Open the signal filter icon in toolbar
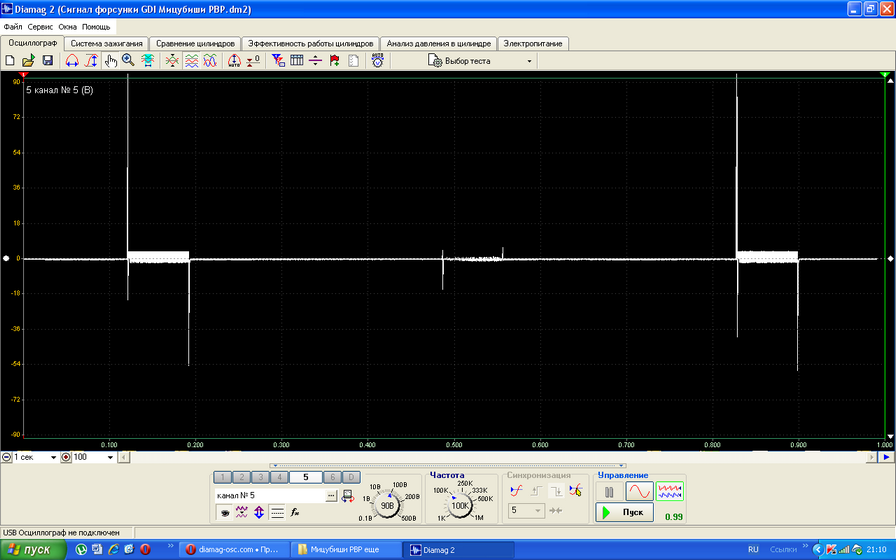 click(x=278, y=61)
